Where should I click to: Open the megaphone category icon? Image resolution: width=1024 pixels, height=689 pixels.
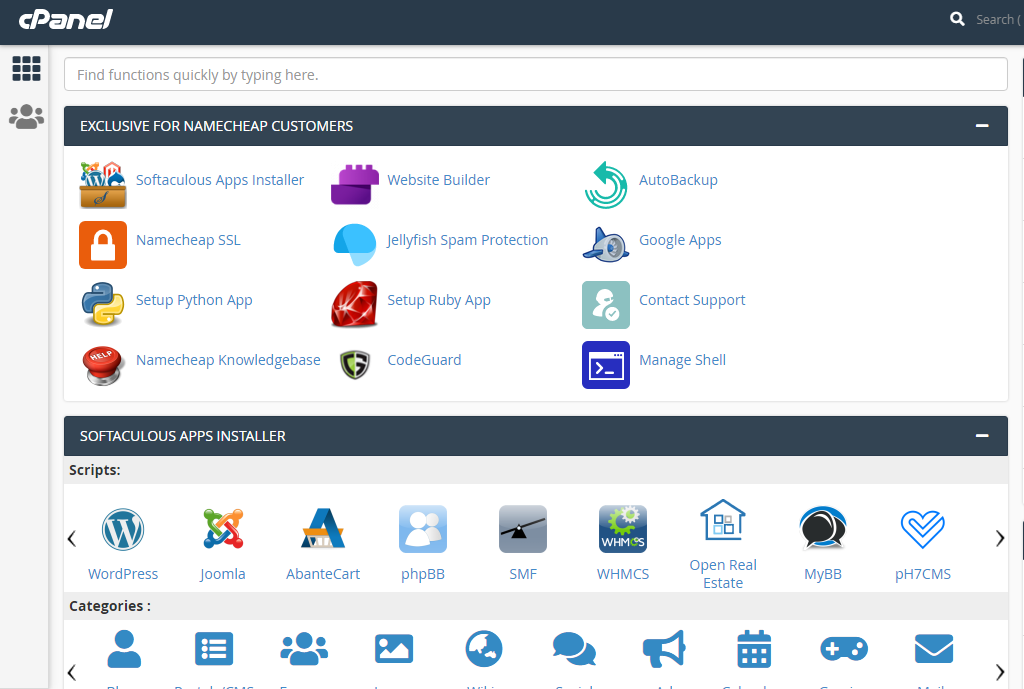pos(664,649)
